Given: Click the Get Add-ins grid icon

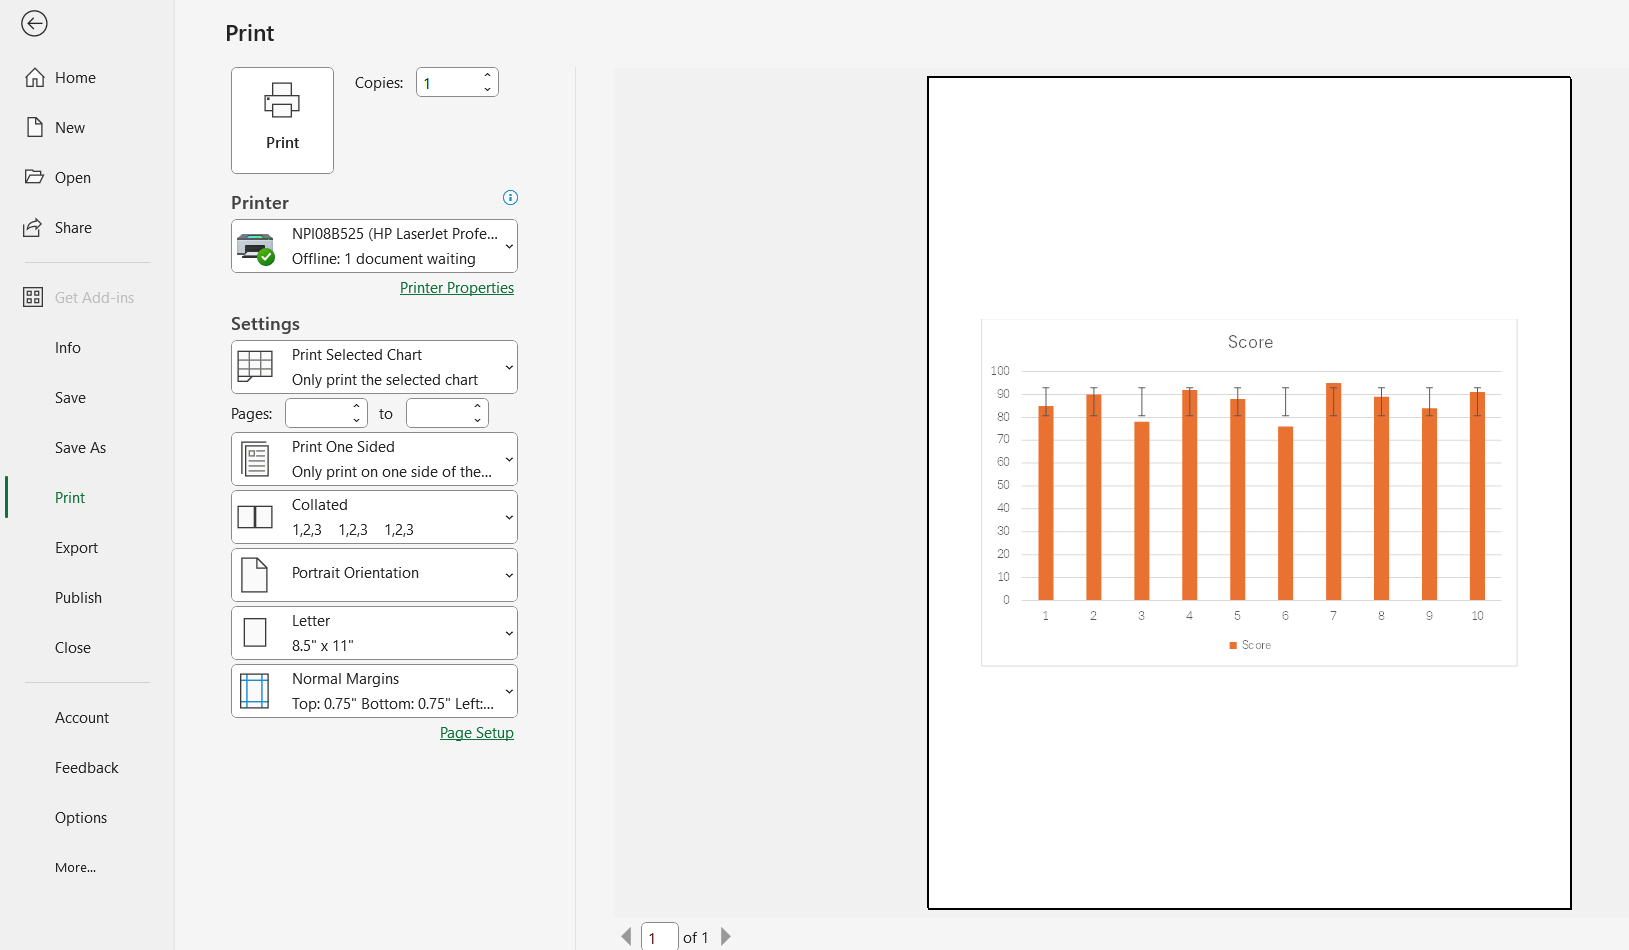Looking at the screenshot, I should pyautogui.click(x=33, y=297).
